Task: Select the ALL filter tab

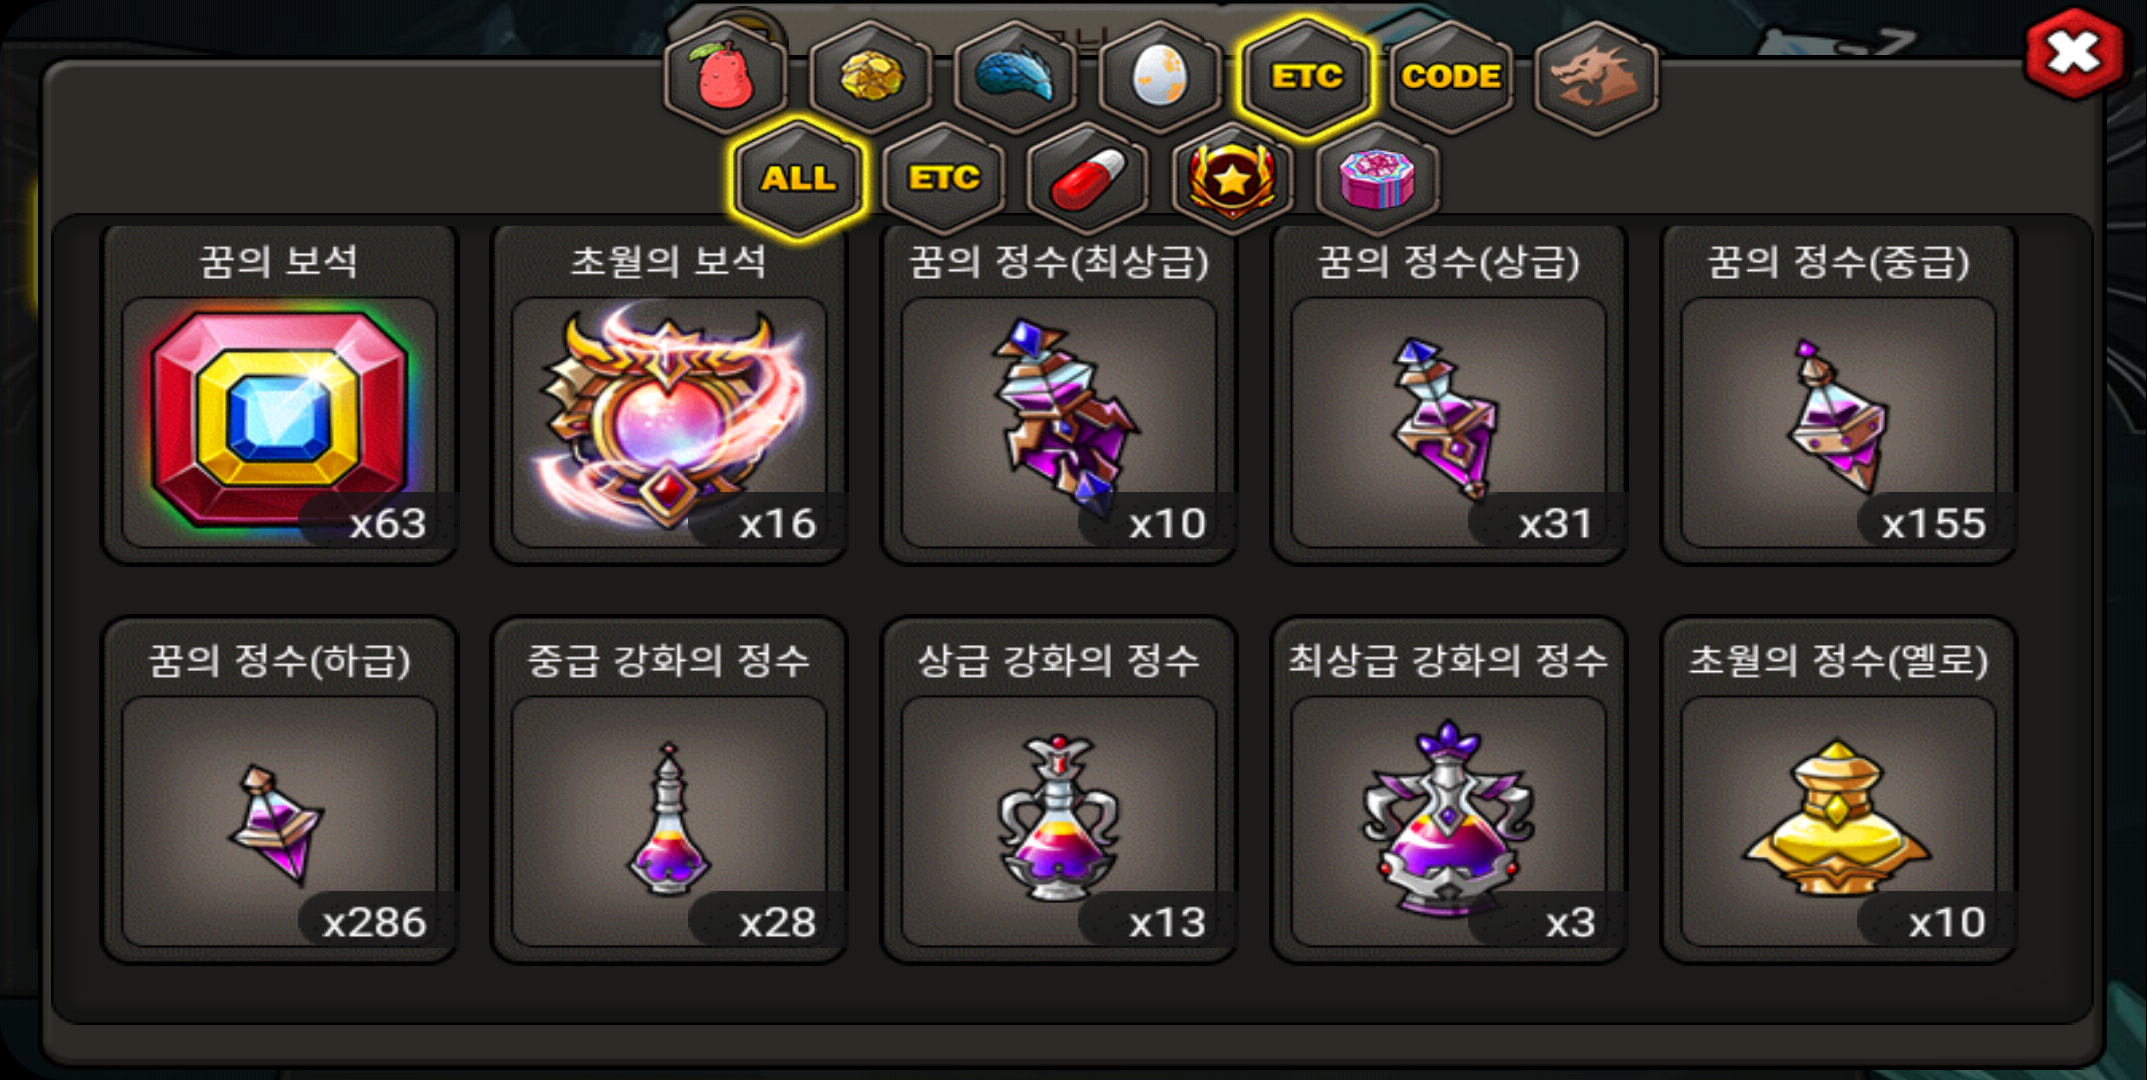Action: [798, 179]
